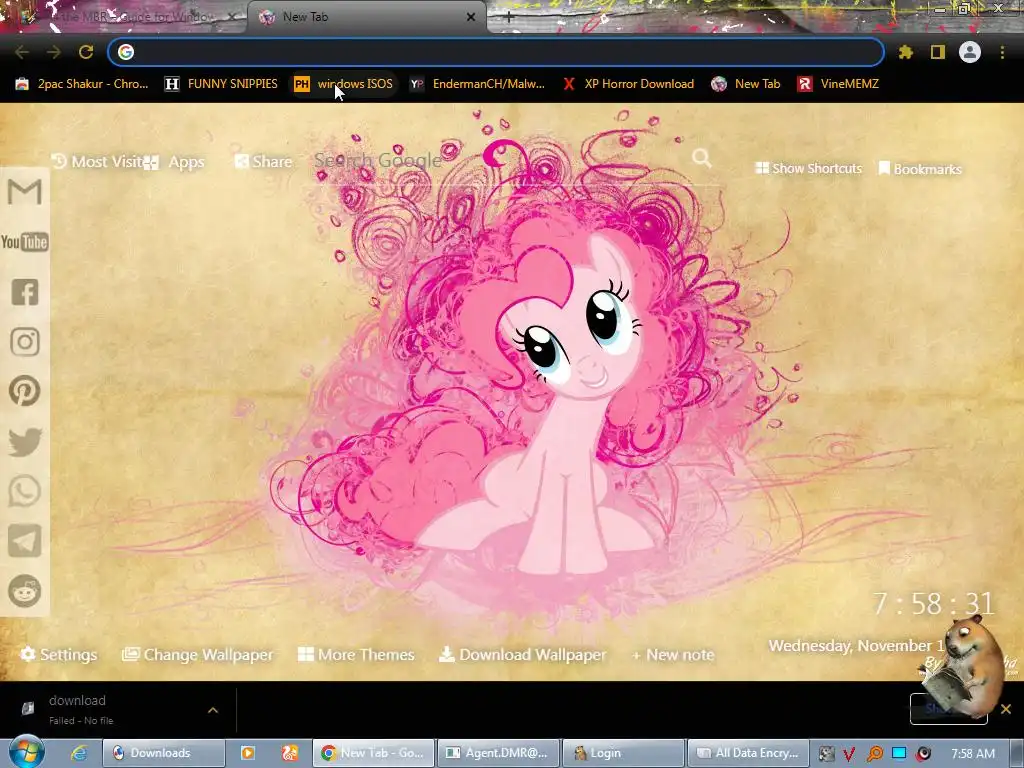Open the XP Horror Download bookmark
The height and width of the screenshot is (768, 1024).
pos(628,84)
